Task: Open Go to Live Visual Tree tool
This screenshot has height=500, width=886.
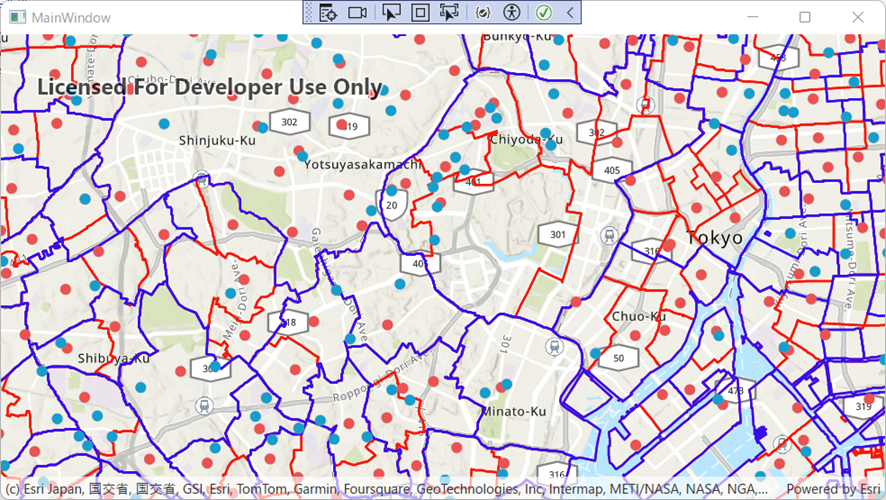Action: [328, 12]
